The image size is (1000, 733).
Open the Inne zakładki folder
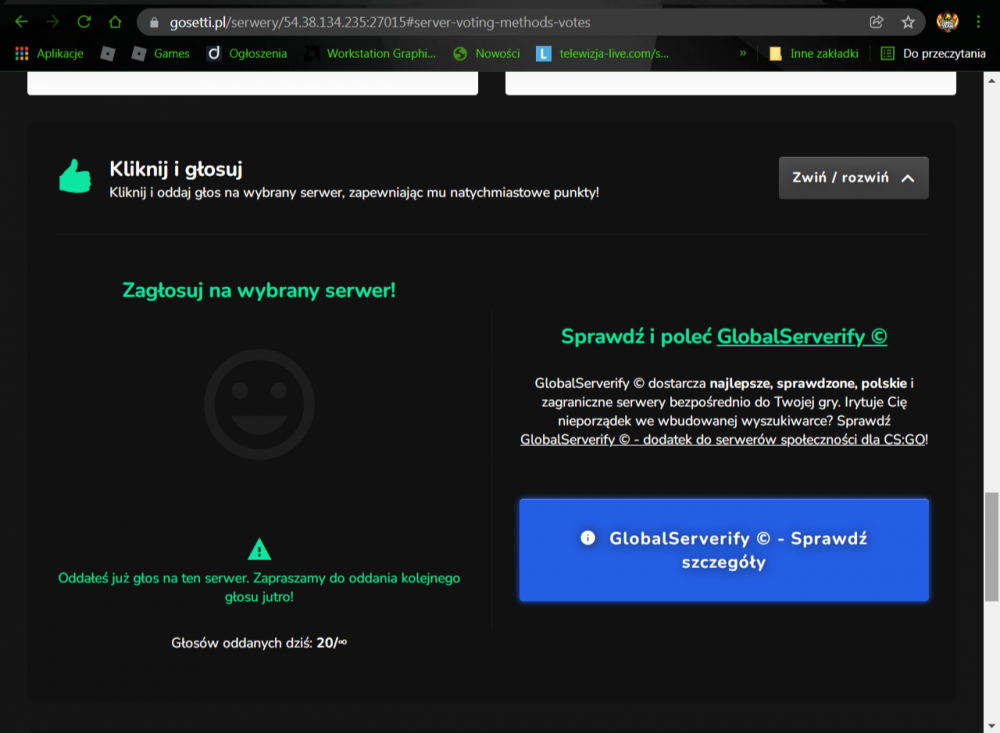[x=814, y=54]
